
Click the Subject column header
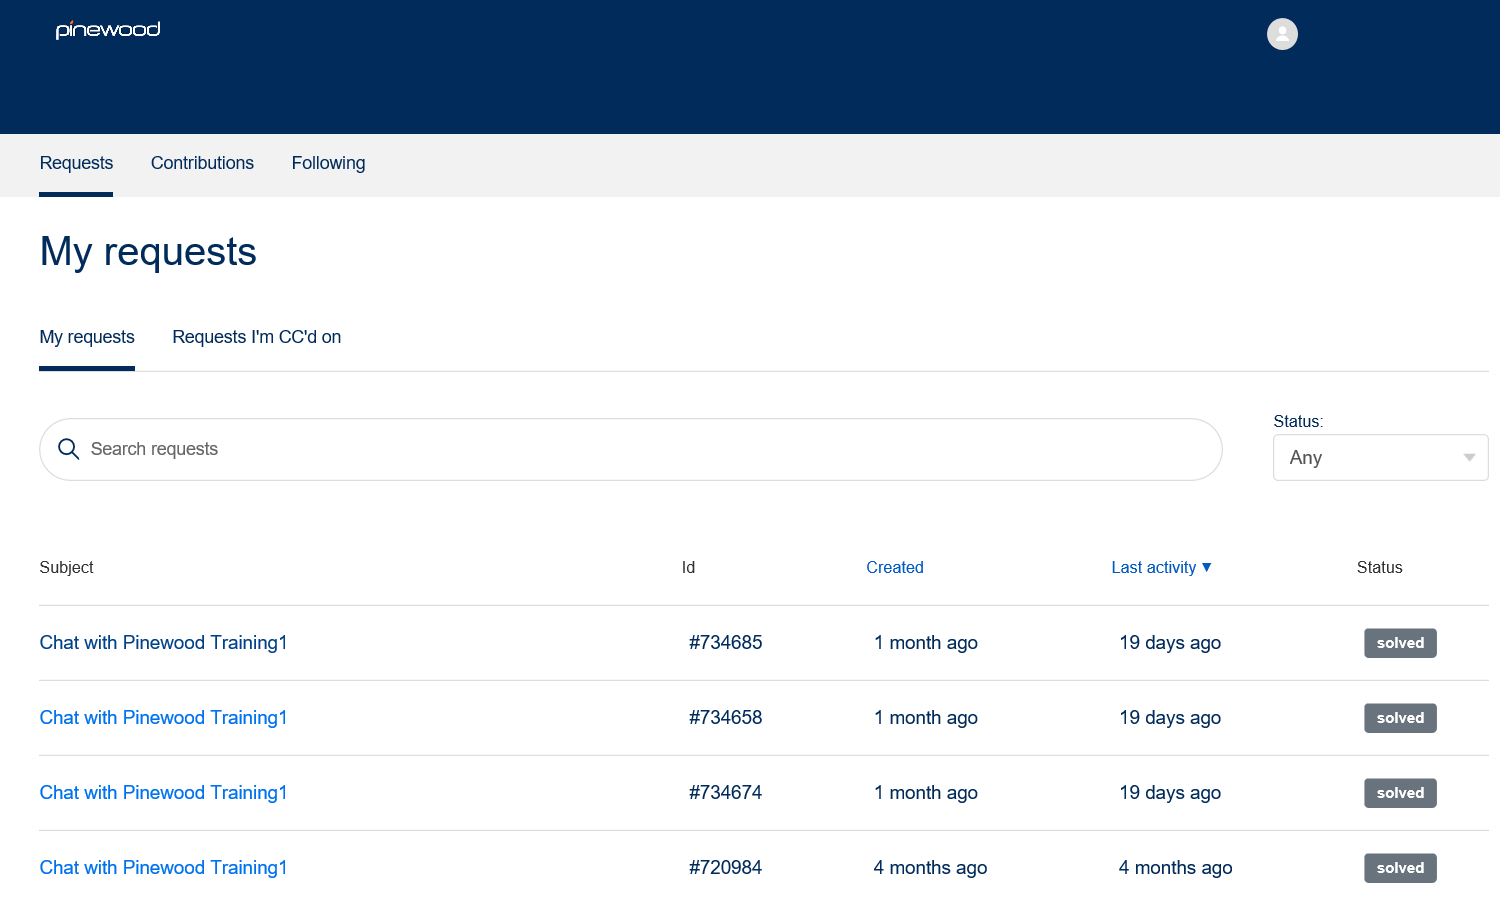coord(66,567)
